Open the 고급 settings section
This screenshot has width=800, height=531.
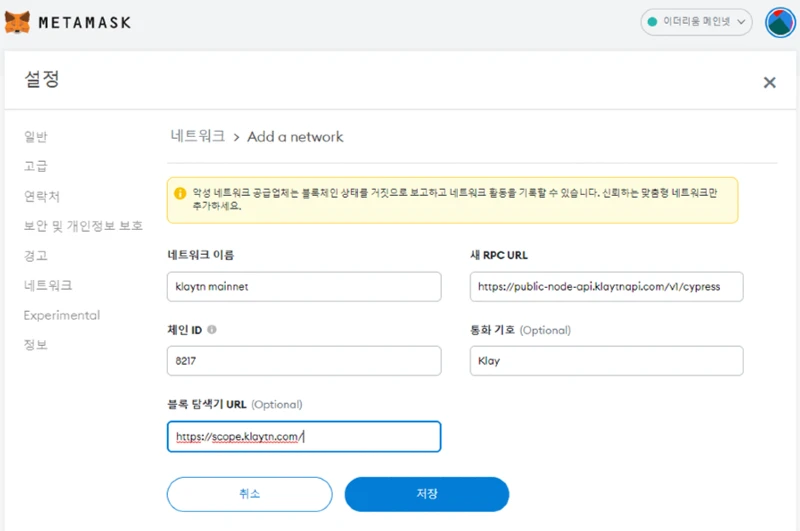coord(36,166)
